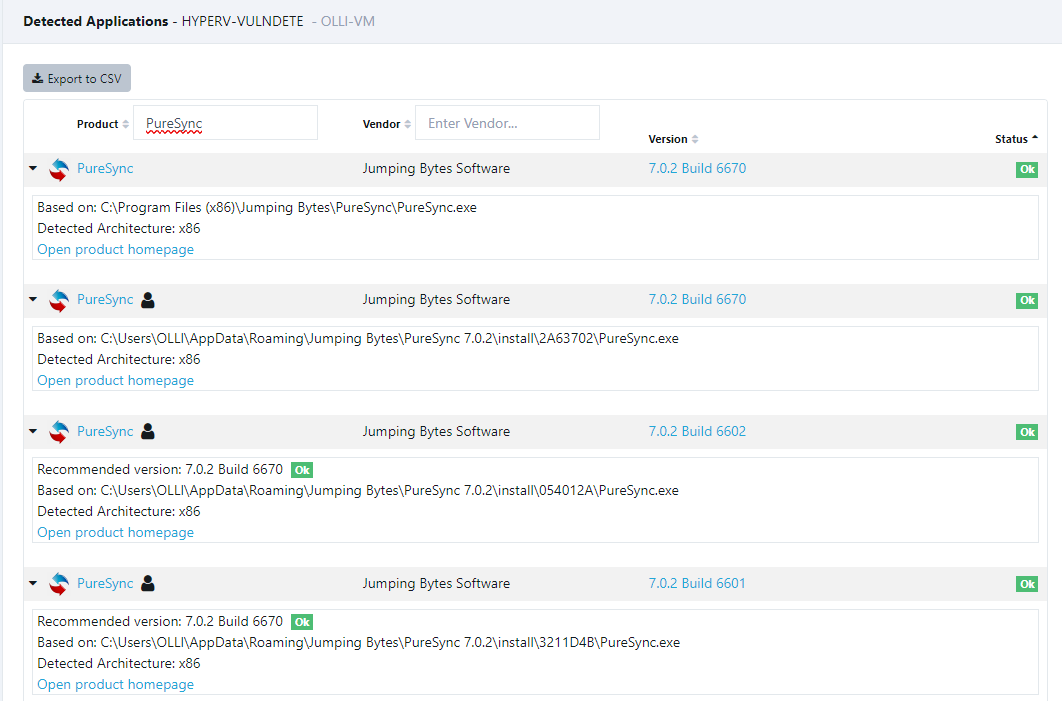This screenshot has width=1062, height=701.
Task: Click Ok badge beside recommended version in 6601 details
Action: [x=302, y=622]
